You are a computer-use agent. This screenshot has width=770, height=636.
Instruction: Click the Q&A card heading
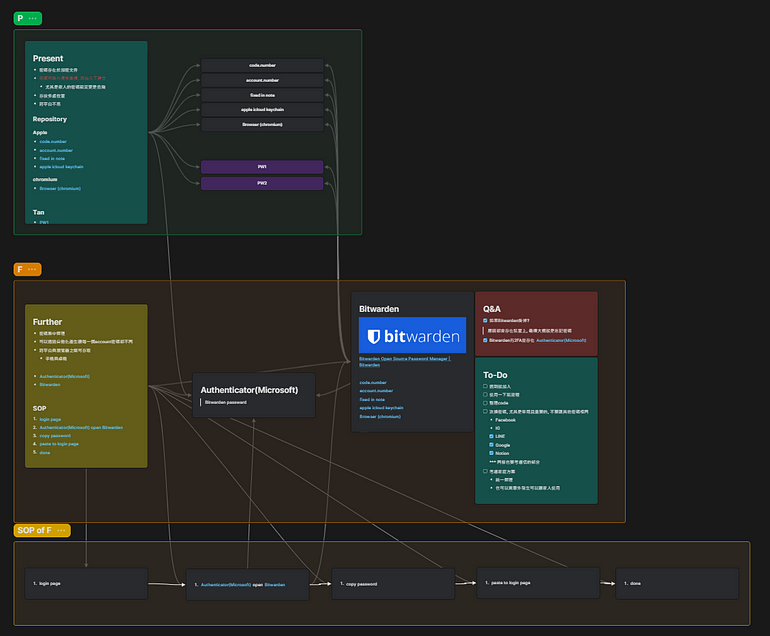(x=492, y=309)
